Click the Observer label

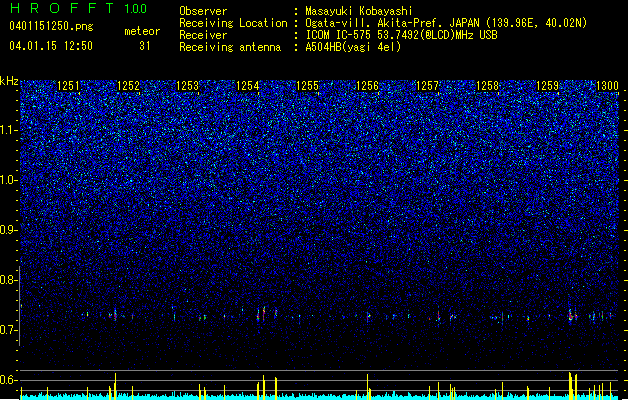(x=203, y=11)
